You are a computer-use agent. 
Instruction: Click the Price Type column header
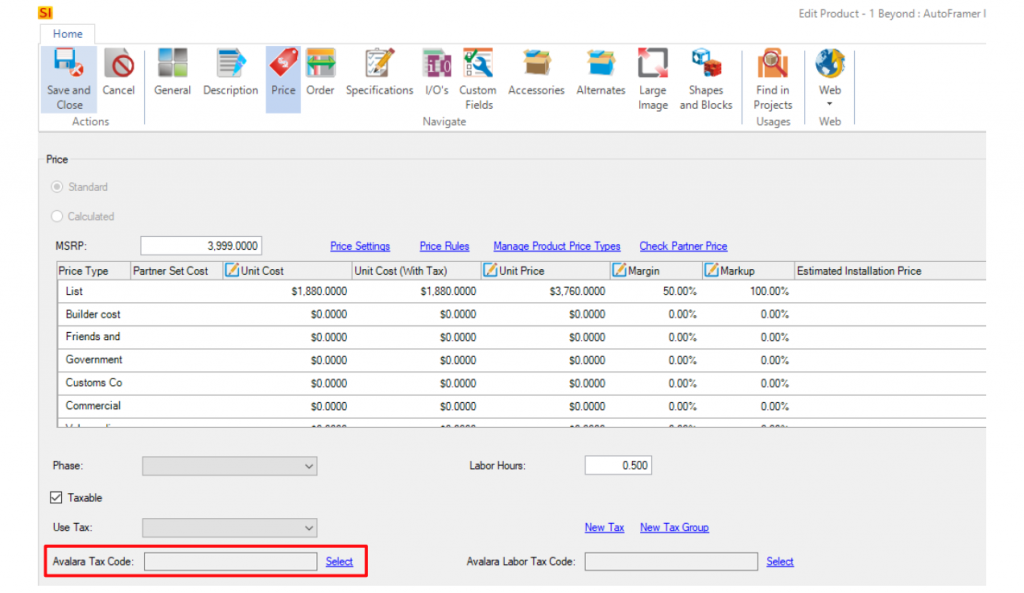click(x=93, y=270)
